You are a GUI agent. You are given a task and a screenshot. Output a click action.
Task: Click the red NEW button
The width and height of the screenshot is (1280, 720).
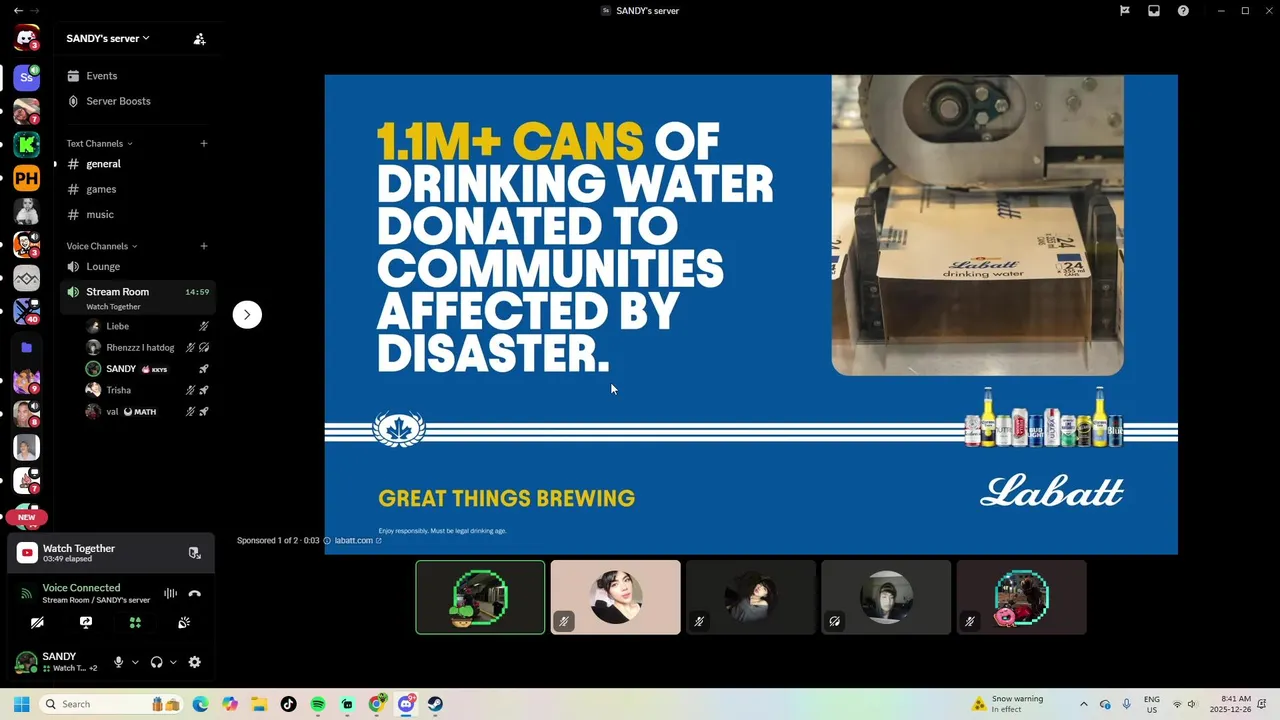click(26, 517)
